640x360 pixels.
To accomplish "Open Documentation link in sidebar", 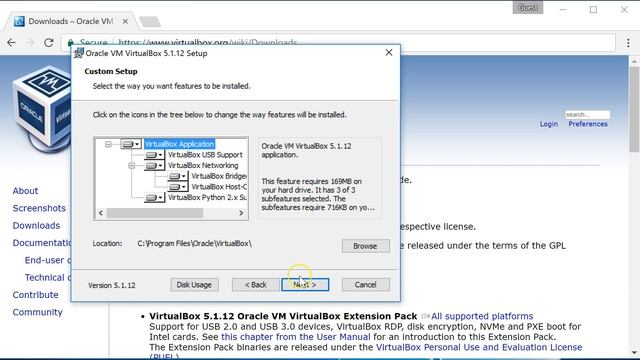I will coord(42,243).
